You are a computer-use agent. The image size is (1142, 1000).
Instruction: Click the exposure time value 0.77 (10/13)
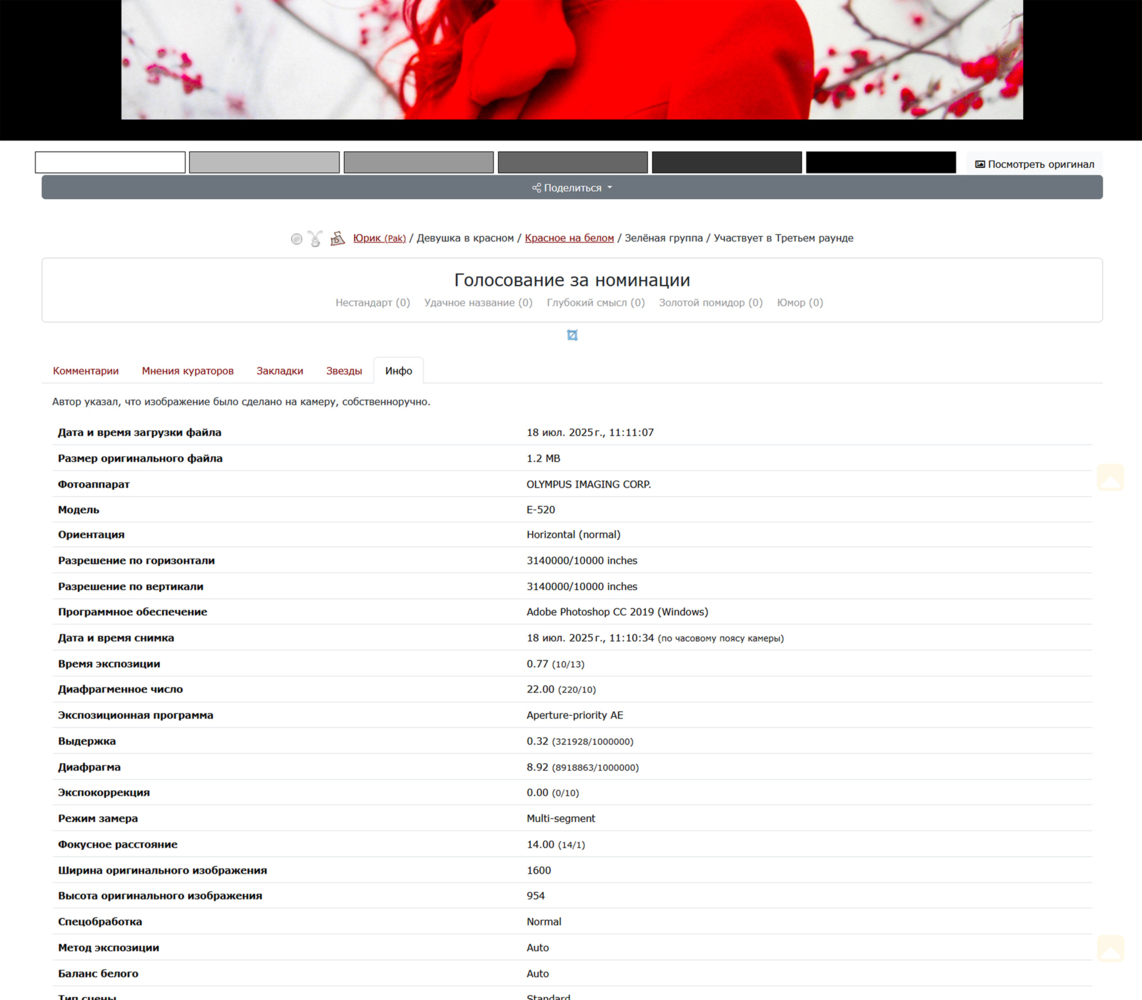click(555, 664)
